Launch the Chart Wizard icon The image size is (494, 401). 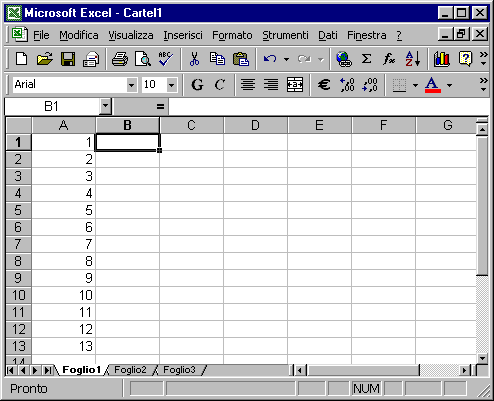click(442, 59)
